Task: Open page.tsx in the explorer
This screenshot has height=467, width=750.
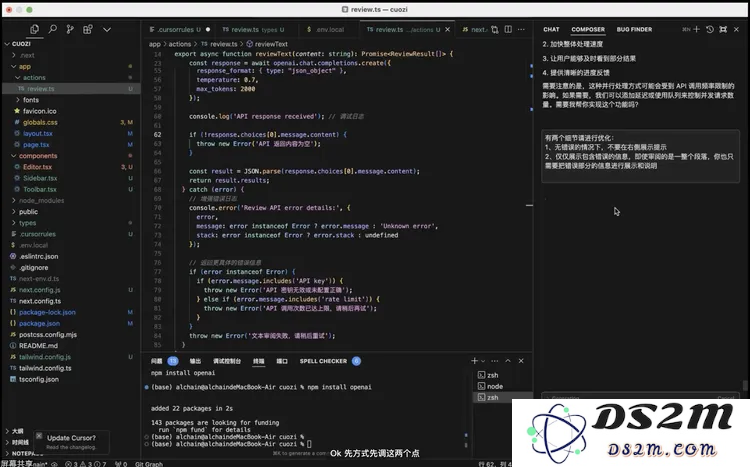Action: coord(36,145)
